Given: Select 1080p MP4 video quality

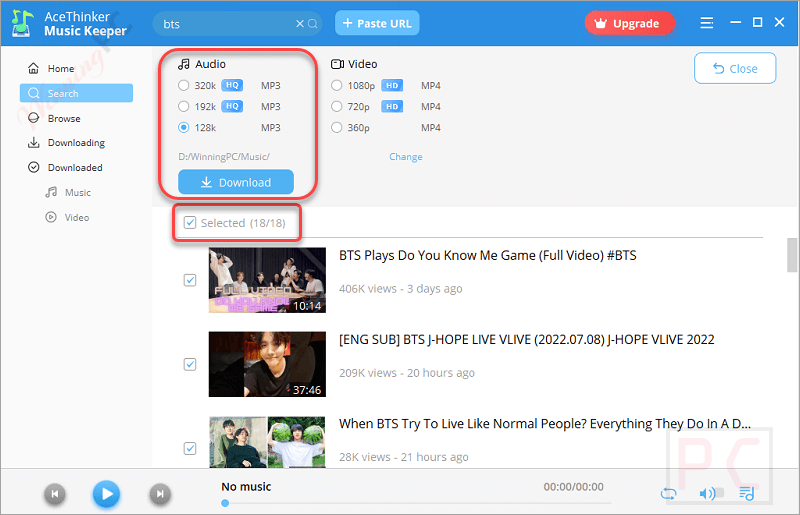Looking at the screenshot, I should (337, 86).
